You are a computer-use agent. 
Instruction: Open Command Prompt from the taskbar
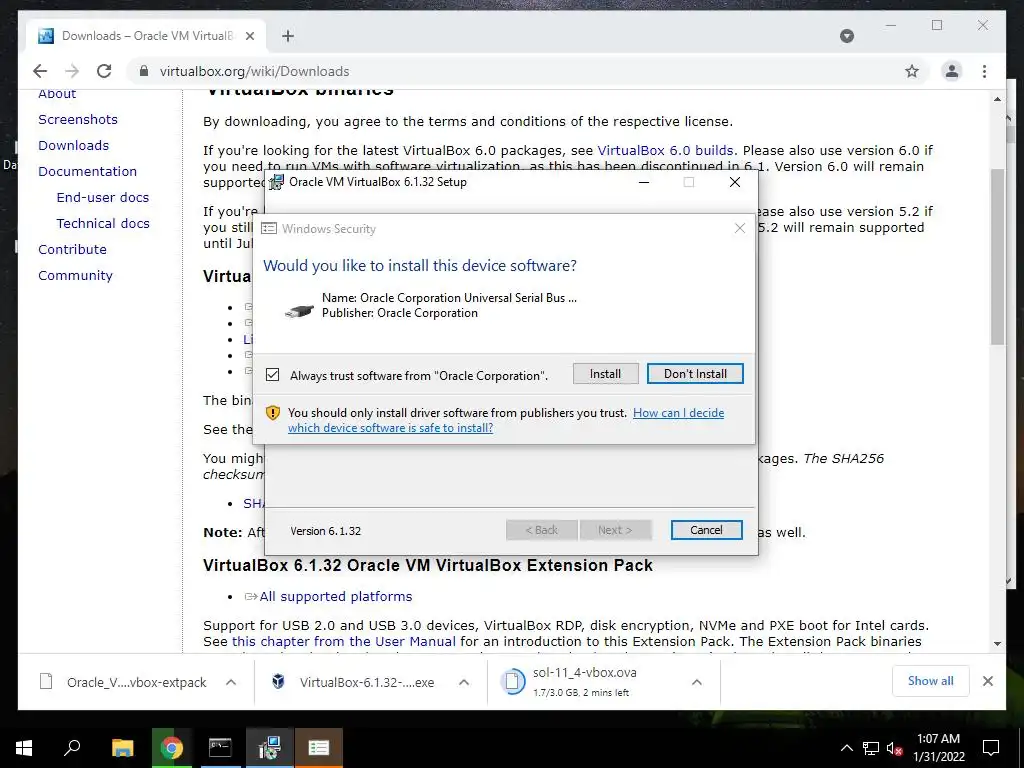(220, 747)
